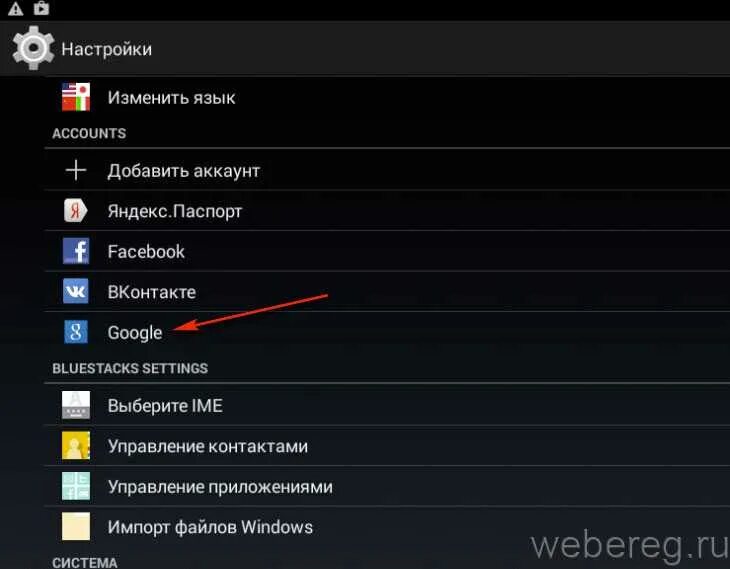Click the store bag notification icon
Screen dimensions: 730x569
(41, 8)
